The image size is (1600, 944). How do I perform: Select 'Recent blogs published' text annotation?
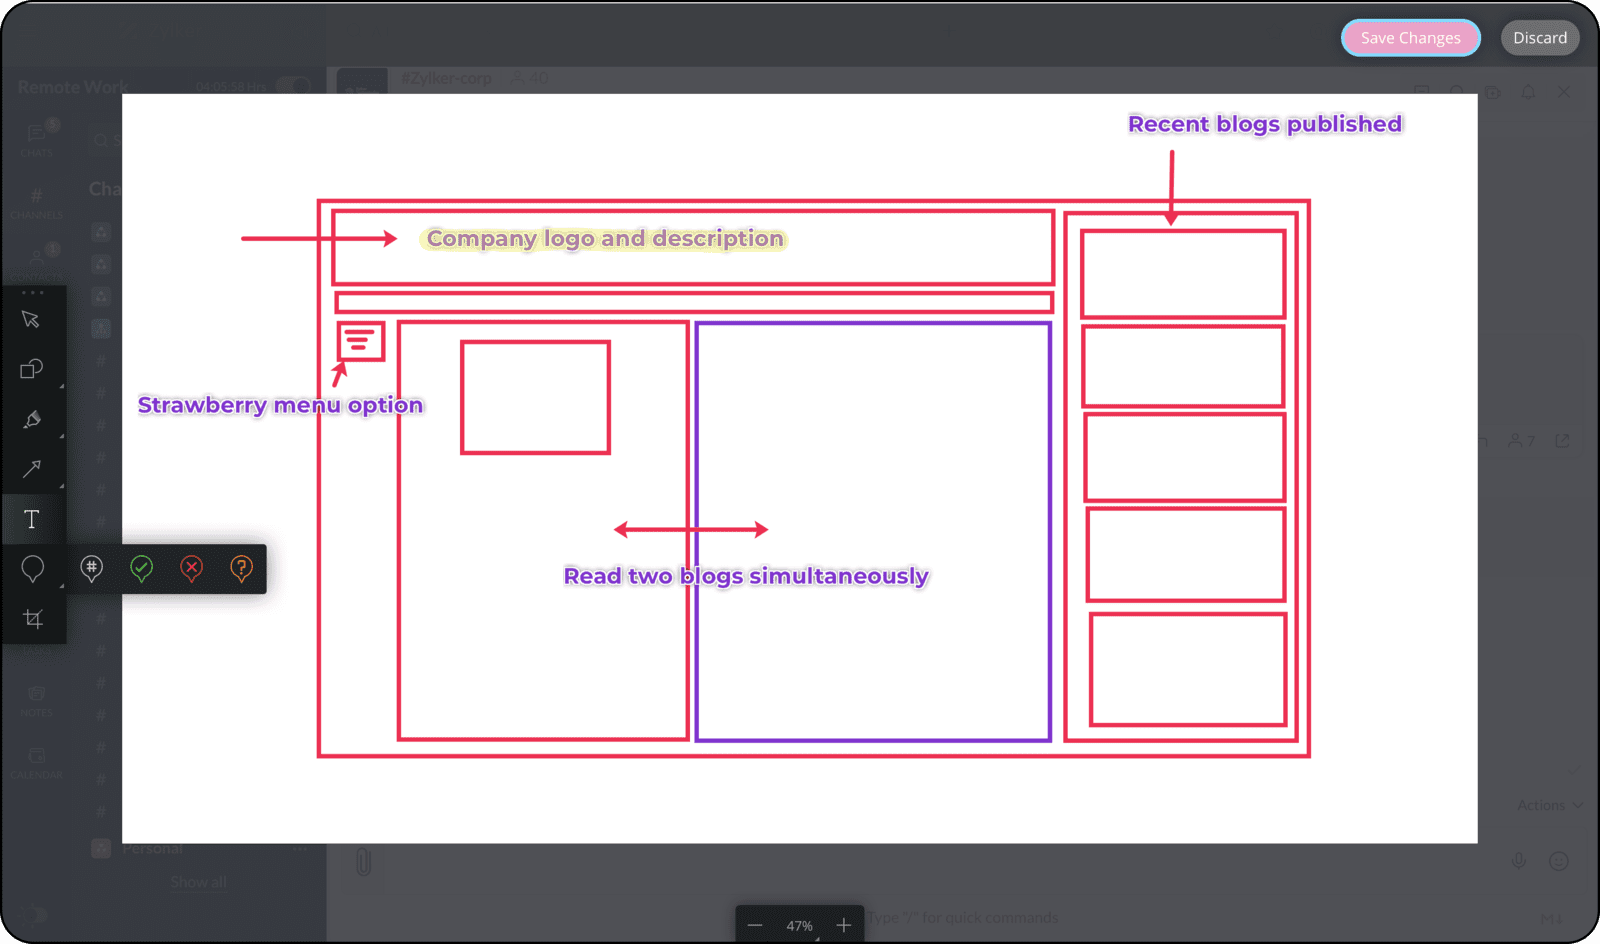pos(1264,124)
